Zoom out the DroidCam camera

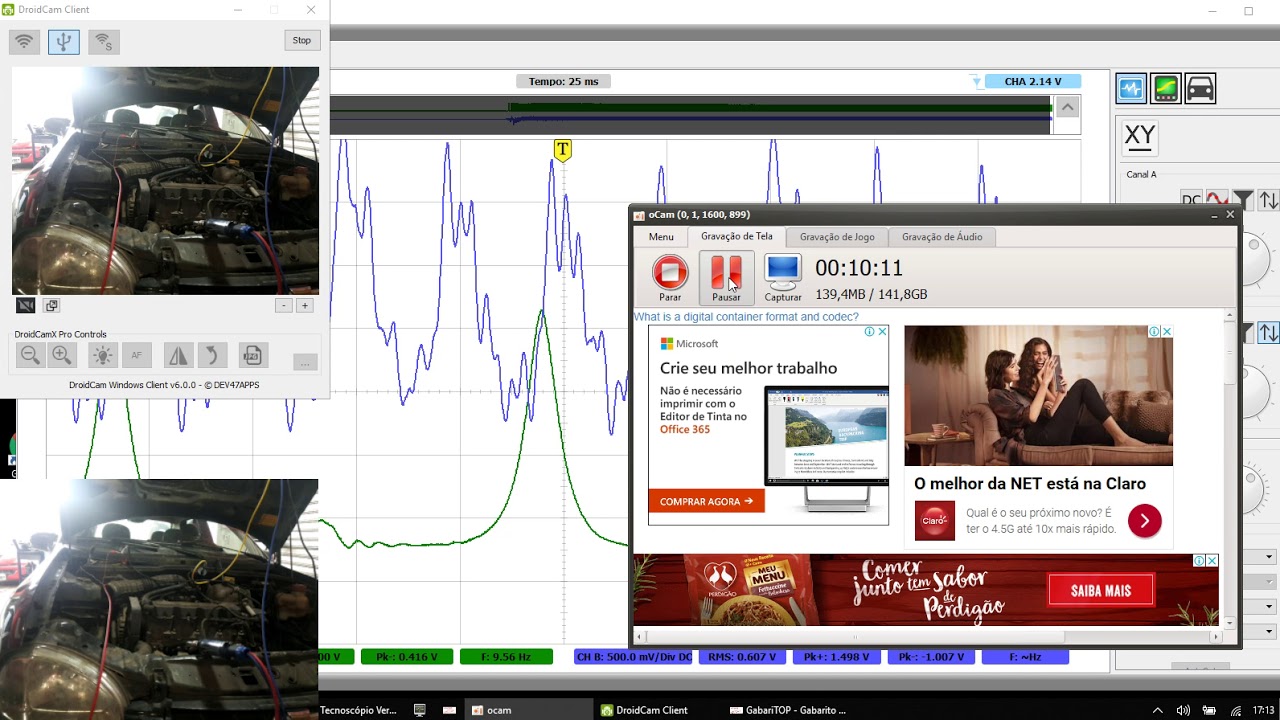point(30,355)
